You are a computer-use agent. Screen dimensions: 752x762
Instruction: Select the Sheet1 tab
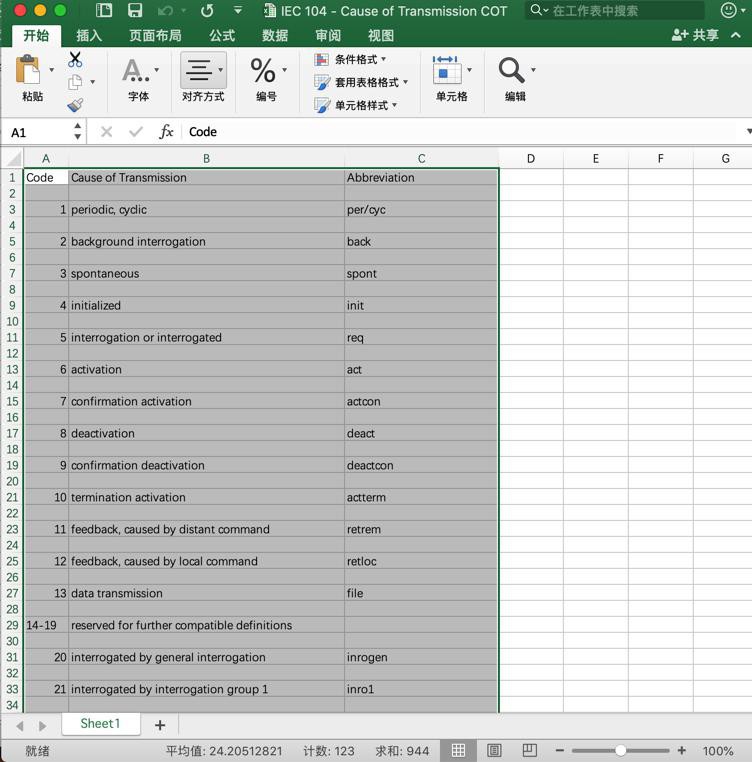click(x=101, y=724)
